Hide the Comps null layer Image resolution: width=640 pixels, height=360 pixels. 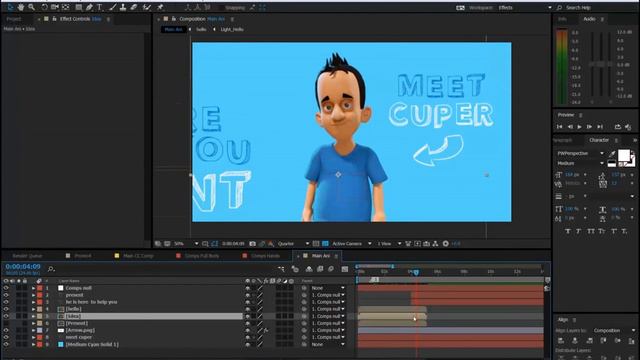point(6,288)
